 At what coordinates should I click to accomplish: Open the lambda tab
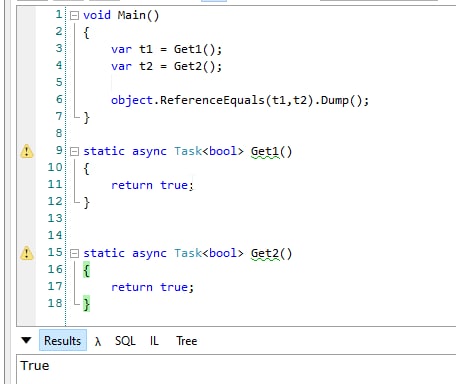98,341
